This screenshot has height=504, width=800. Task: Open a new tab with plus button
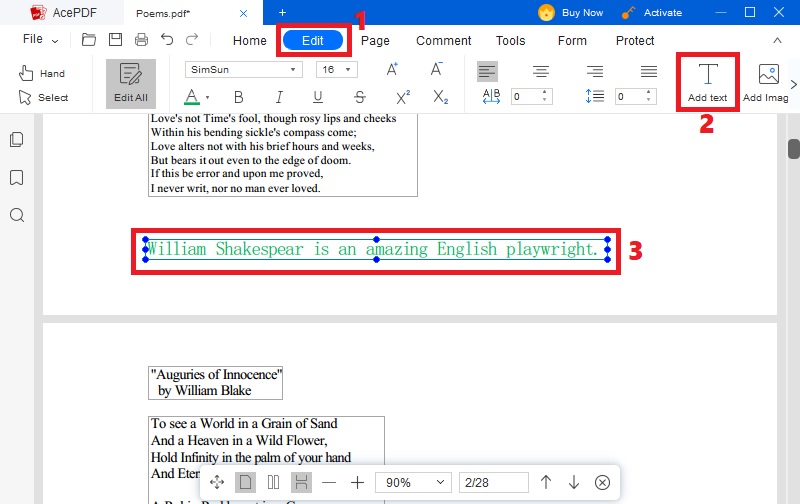(x=282, y=13)
